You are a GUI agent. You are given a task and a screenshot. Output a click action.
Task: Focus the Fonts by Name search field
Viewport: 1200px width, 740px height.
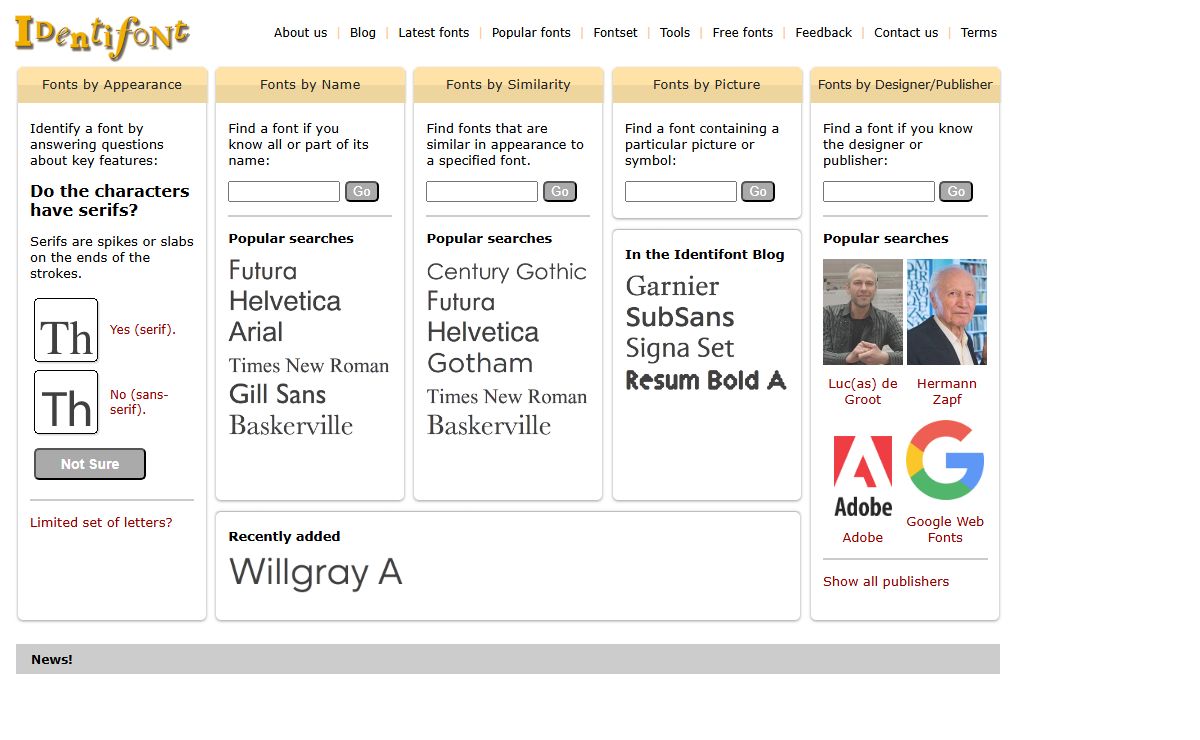(x=284, y=191)
